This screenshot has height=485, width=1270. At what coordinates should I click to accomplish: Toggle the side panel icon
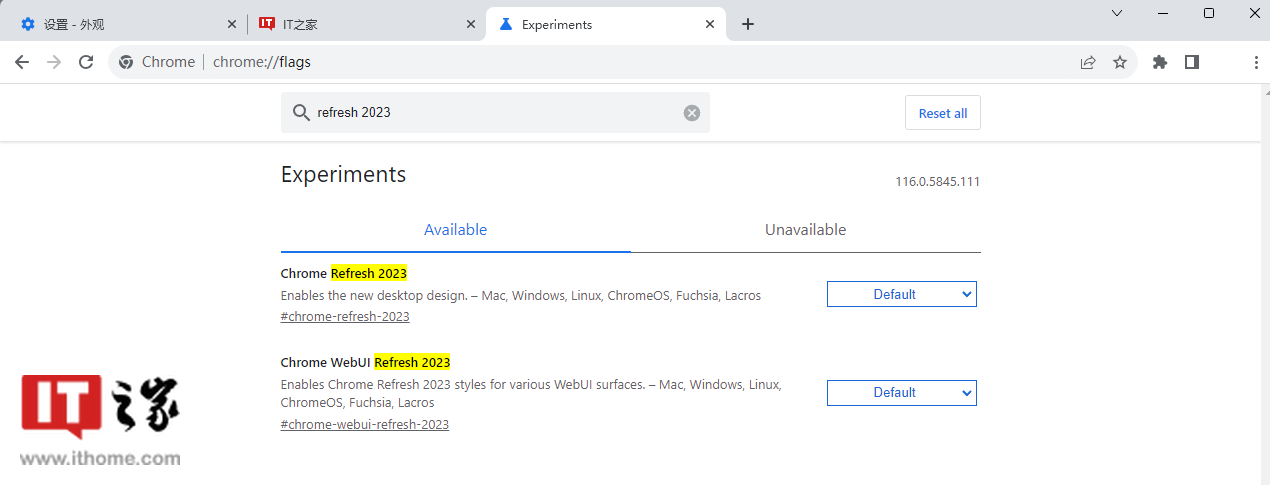(1192, 62)
